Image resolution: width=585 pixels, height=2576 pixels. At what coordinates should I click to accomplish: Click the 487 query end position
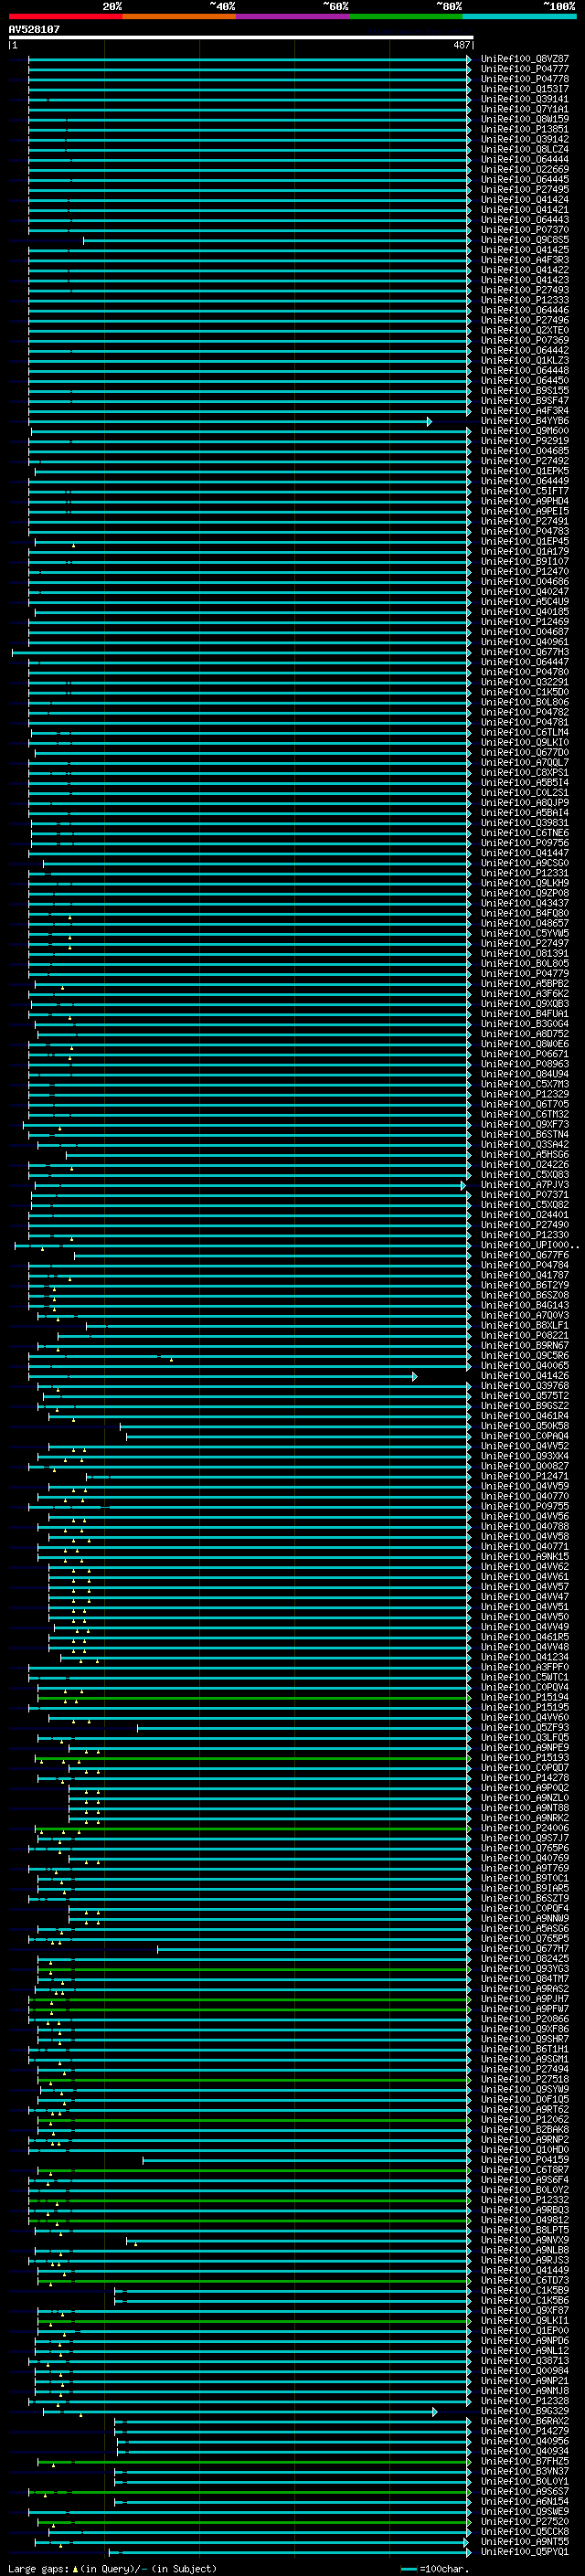(461, 45)
